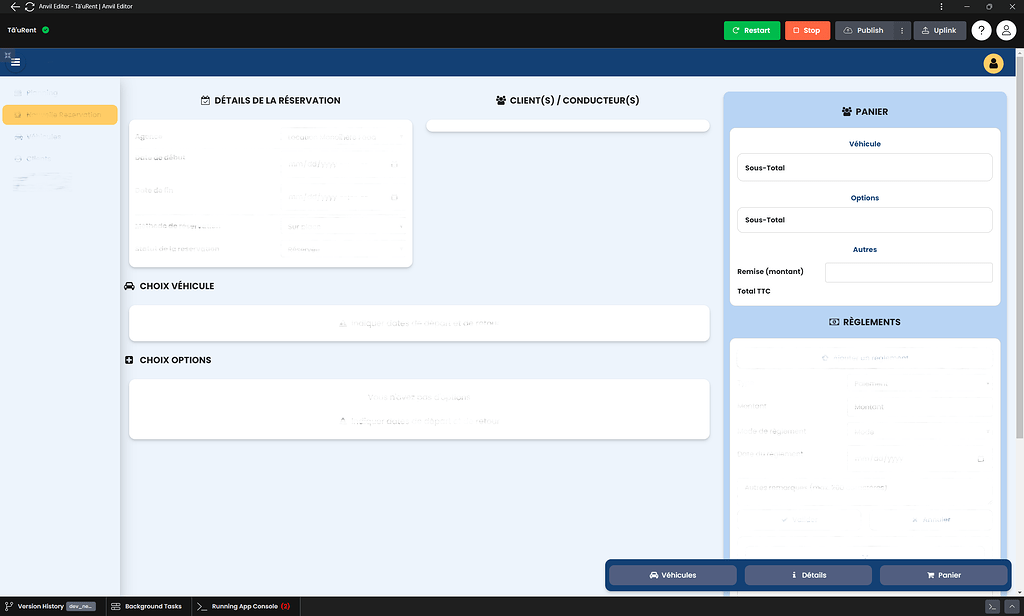
Task: Click the back arrow in the title bar
Action: [14, 6]
